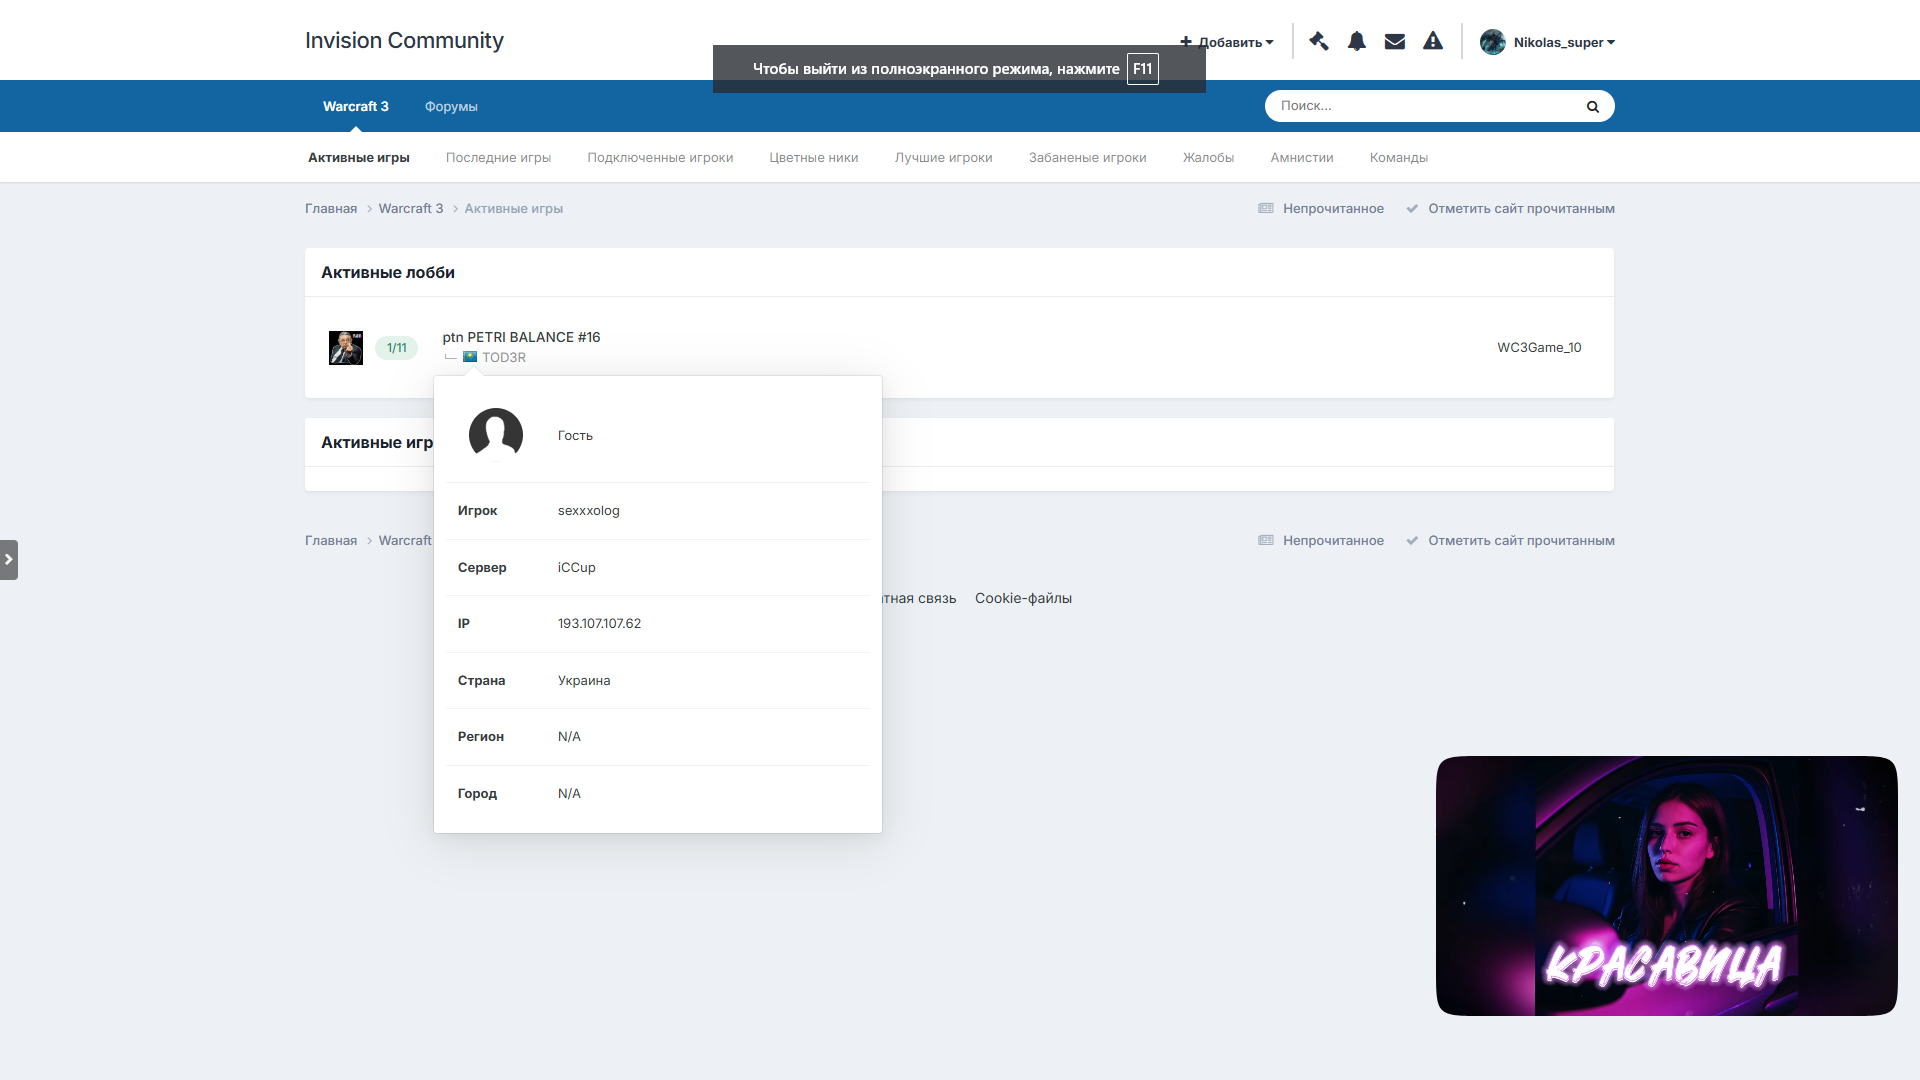Screen dimensions: 1920x1080
Task: Open the moderation gavel icon
Action: coord(1318,41)
